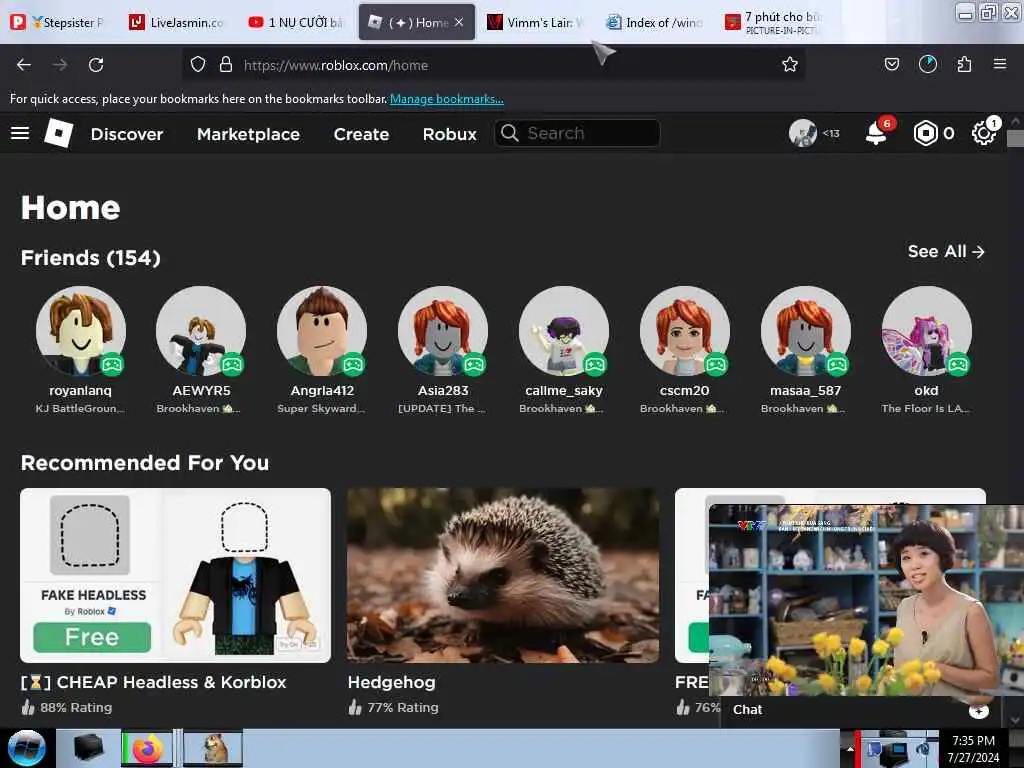The image size is (1024, 768).
Task: Open the Robux balance icon
Action: click(925, 133)
